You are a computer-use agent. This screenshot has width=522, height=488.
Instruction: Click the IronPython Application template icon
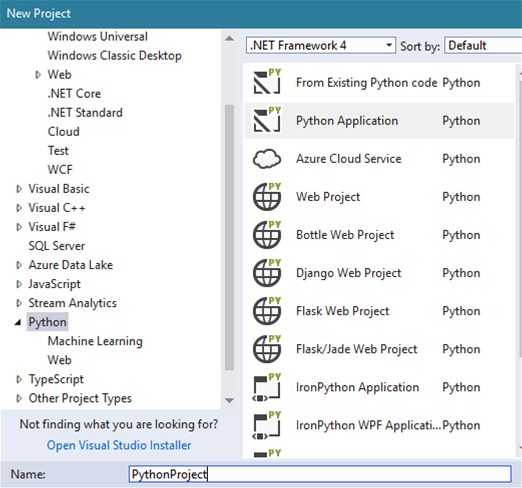coord(267,387)
